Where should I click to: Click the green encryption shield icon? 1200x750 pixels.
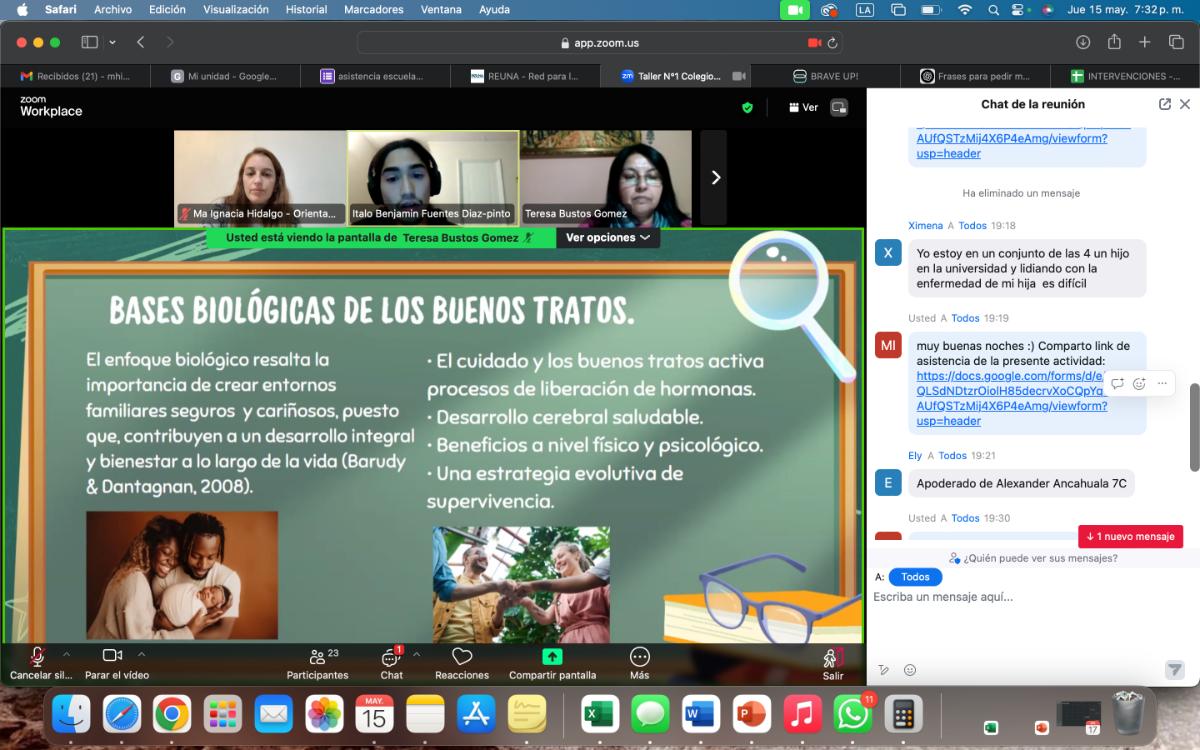(747, 107)
